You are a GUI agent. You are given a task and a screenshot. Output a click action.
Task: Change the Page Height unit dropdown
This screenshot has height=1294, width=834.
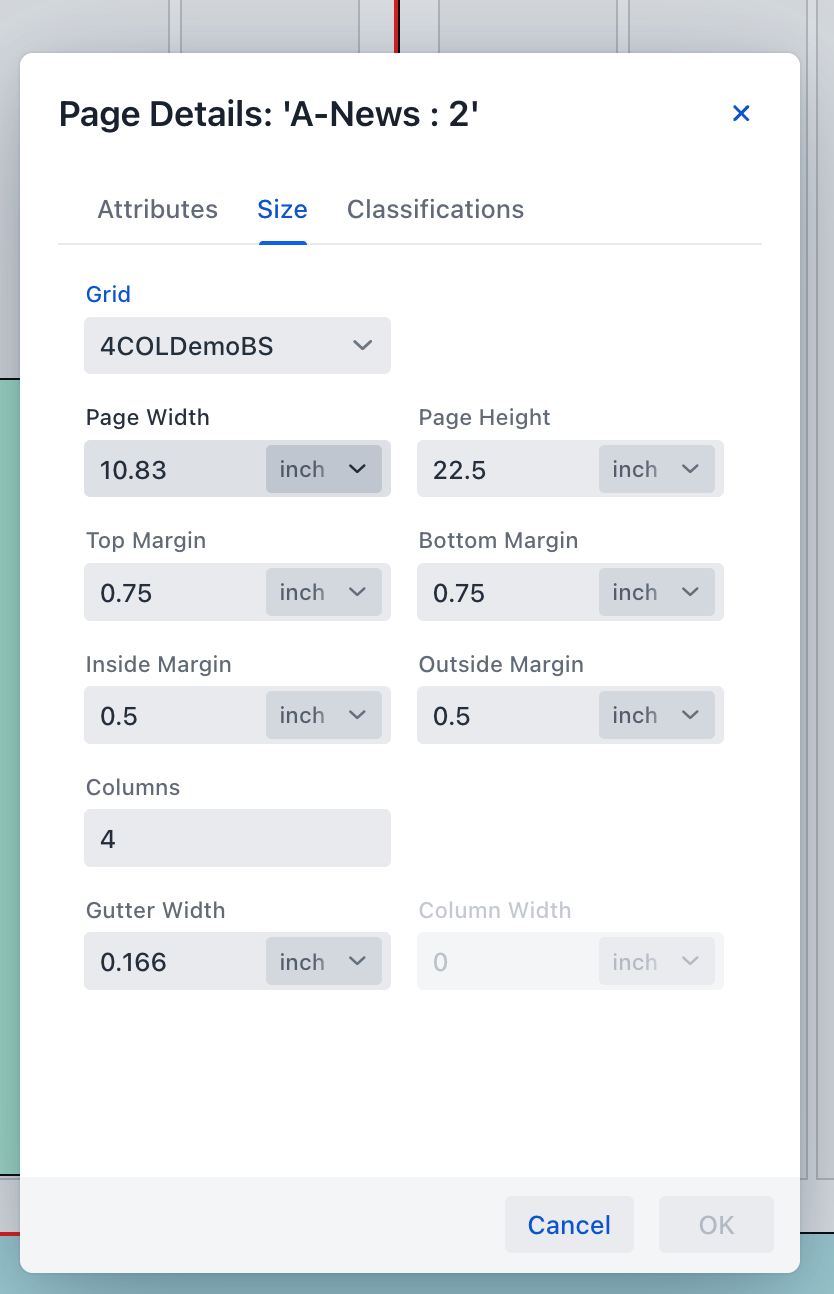pyautogui.click(x=657, y=469)
